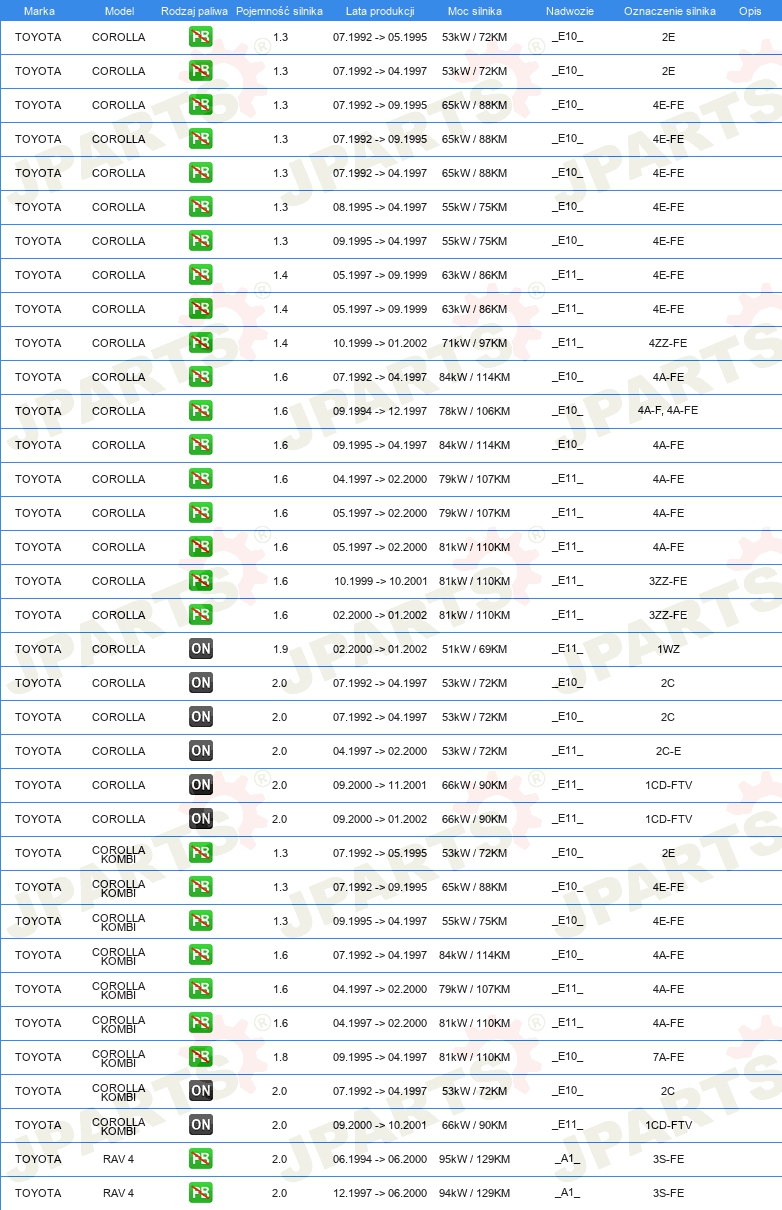The height and width of the screenshot is (1210, 782).
Task: Select the 1.8 engine capacity cell
Action: [280, 1057]
